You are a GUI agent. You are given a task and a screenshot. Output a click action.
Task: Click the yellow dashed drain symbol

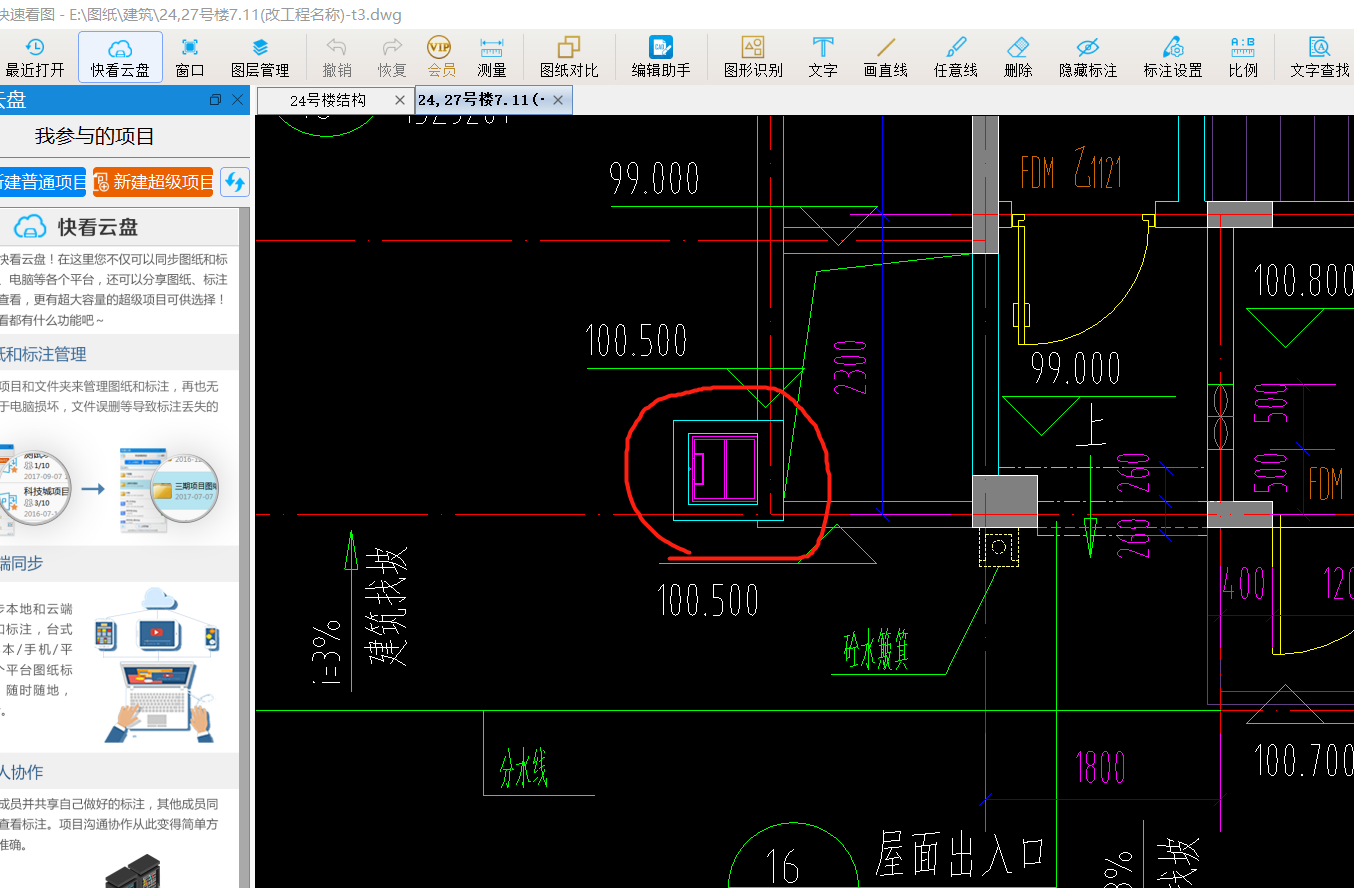pyautogui.click(x=999, y=547)
